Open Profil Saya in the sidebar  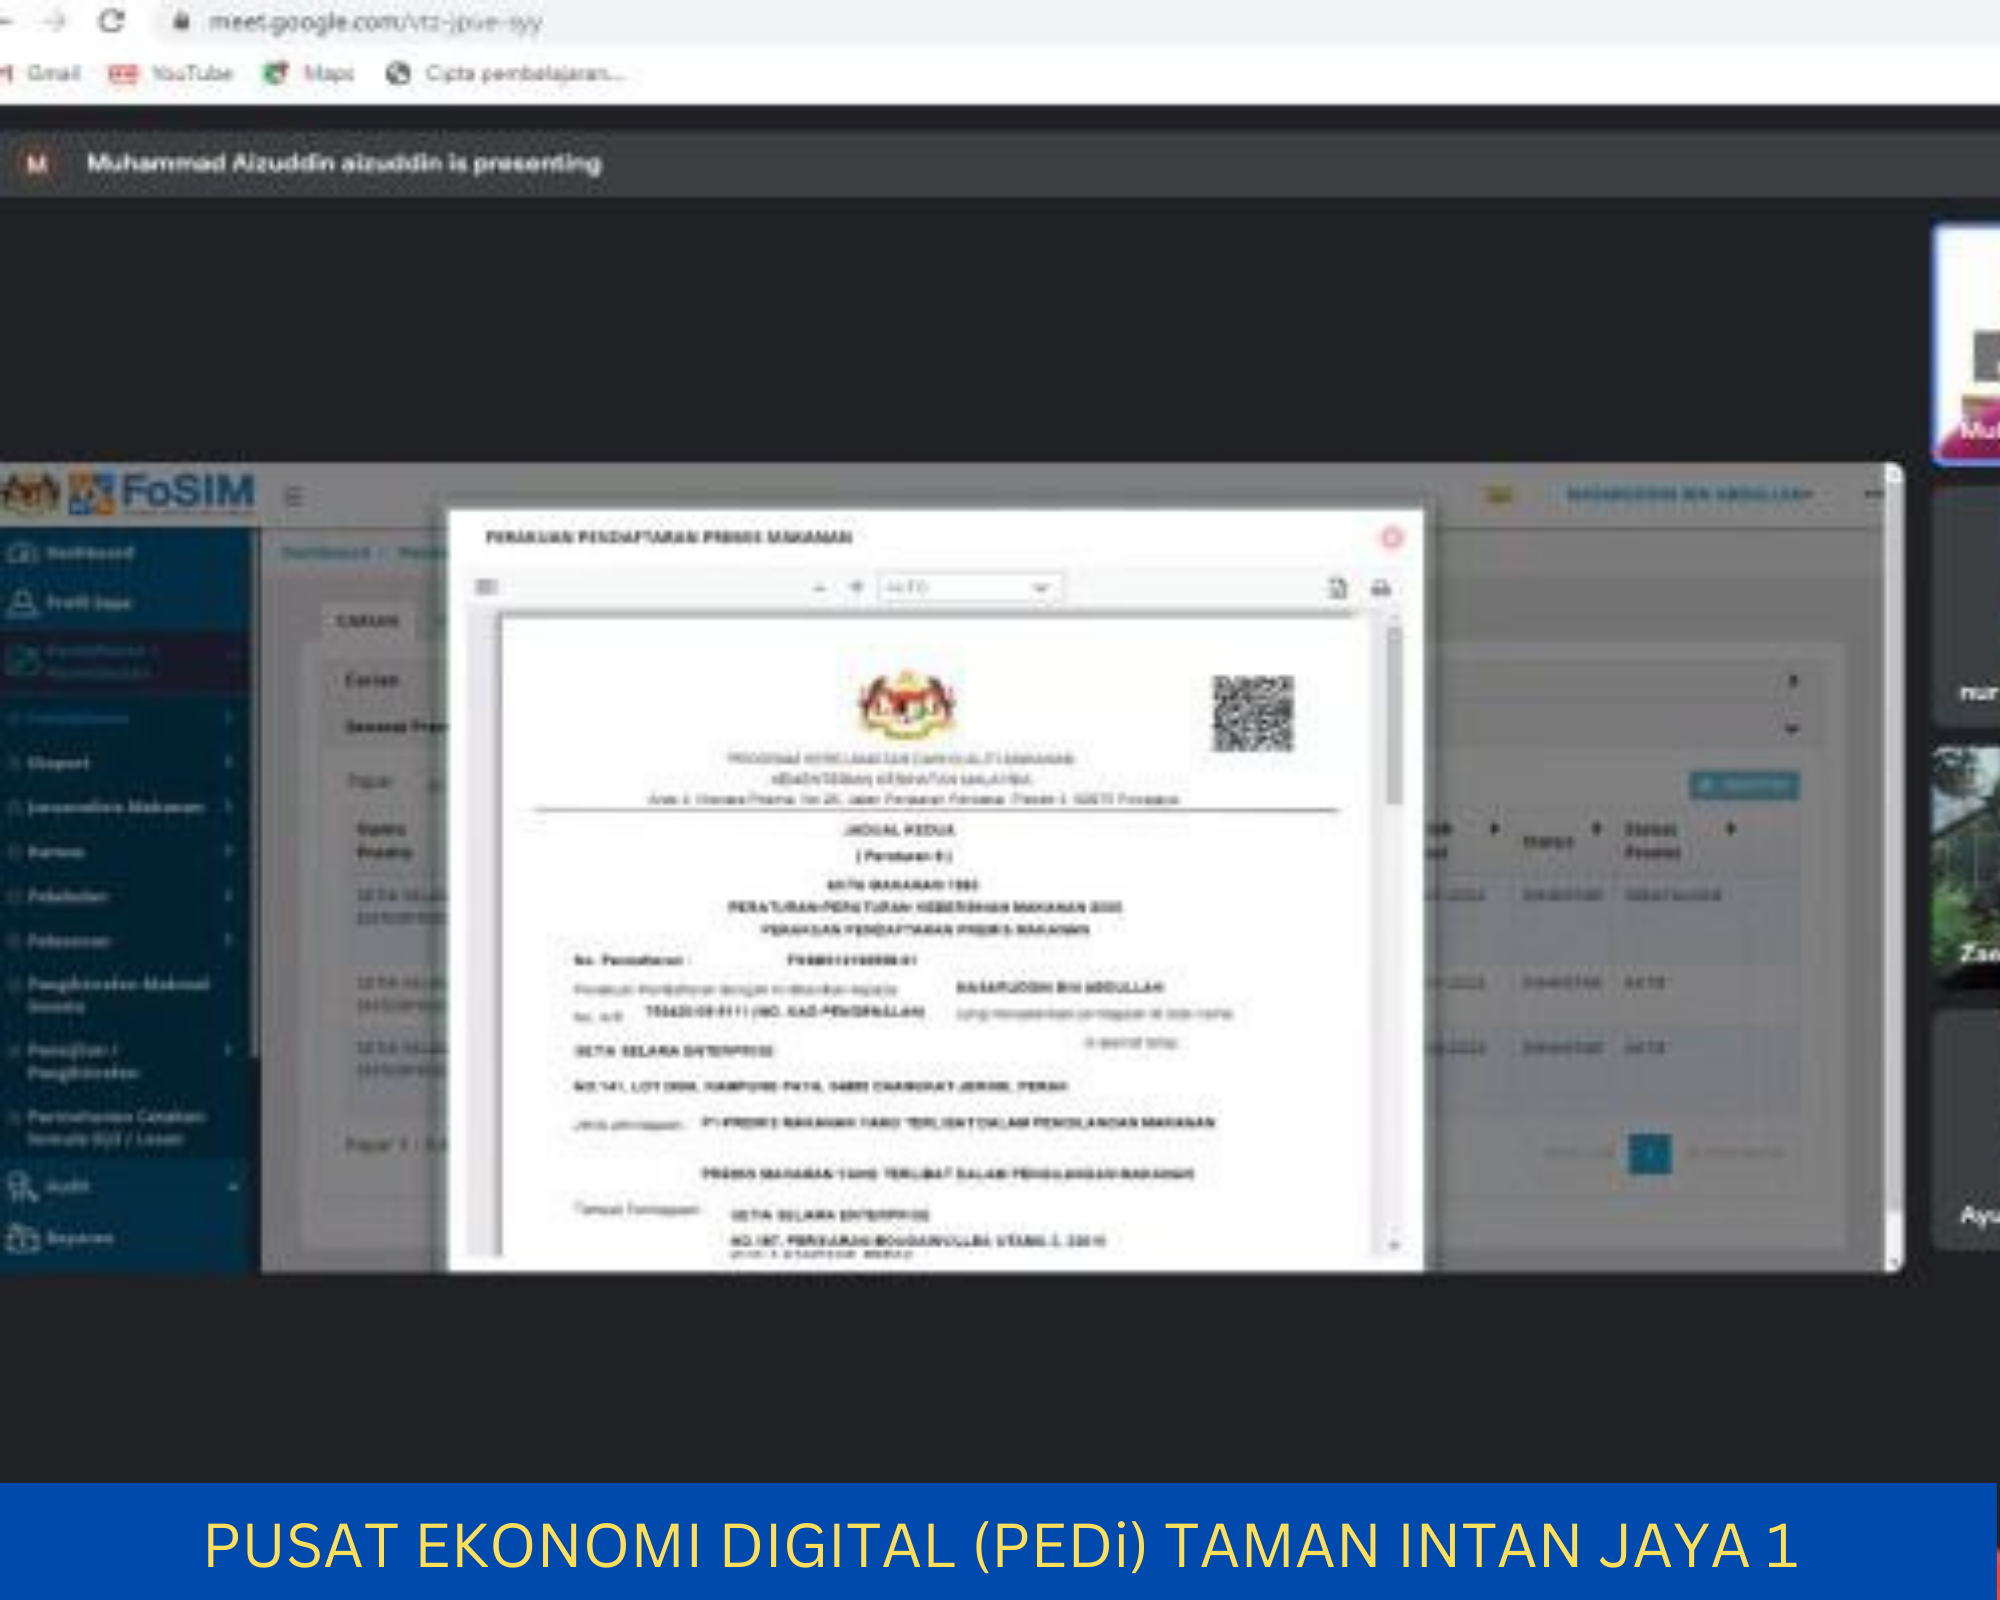click(70, 602)
